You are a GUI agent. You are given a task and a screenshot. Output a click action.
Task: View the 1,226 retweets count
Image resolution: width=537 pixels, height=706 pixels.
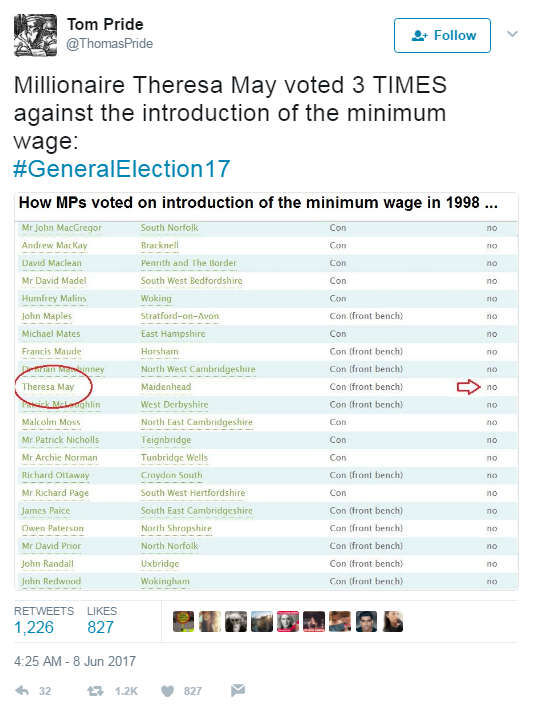click(x=34, y=627)
